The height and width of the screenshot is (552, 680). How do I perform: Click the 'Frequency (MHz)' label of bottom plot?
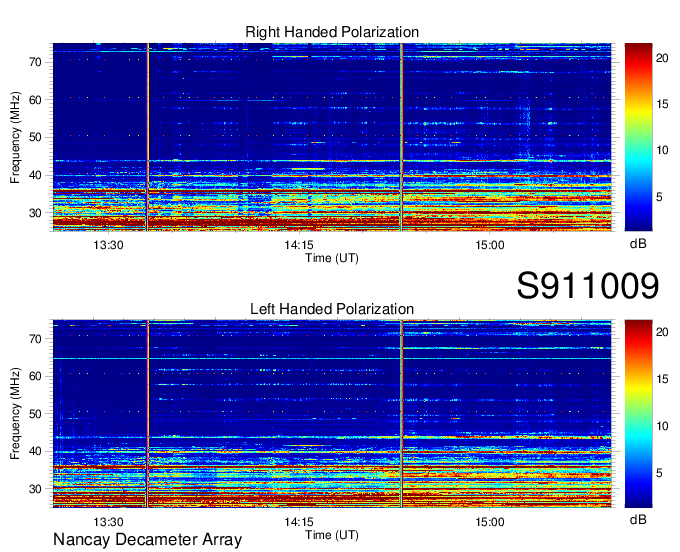(x=15, y=414)
